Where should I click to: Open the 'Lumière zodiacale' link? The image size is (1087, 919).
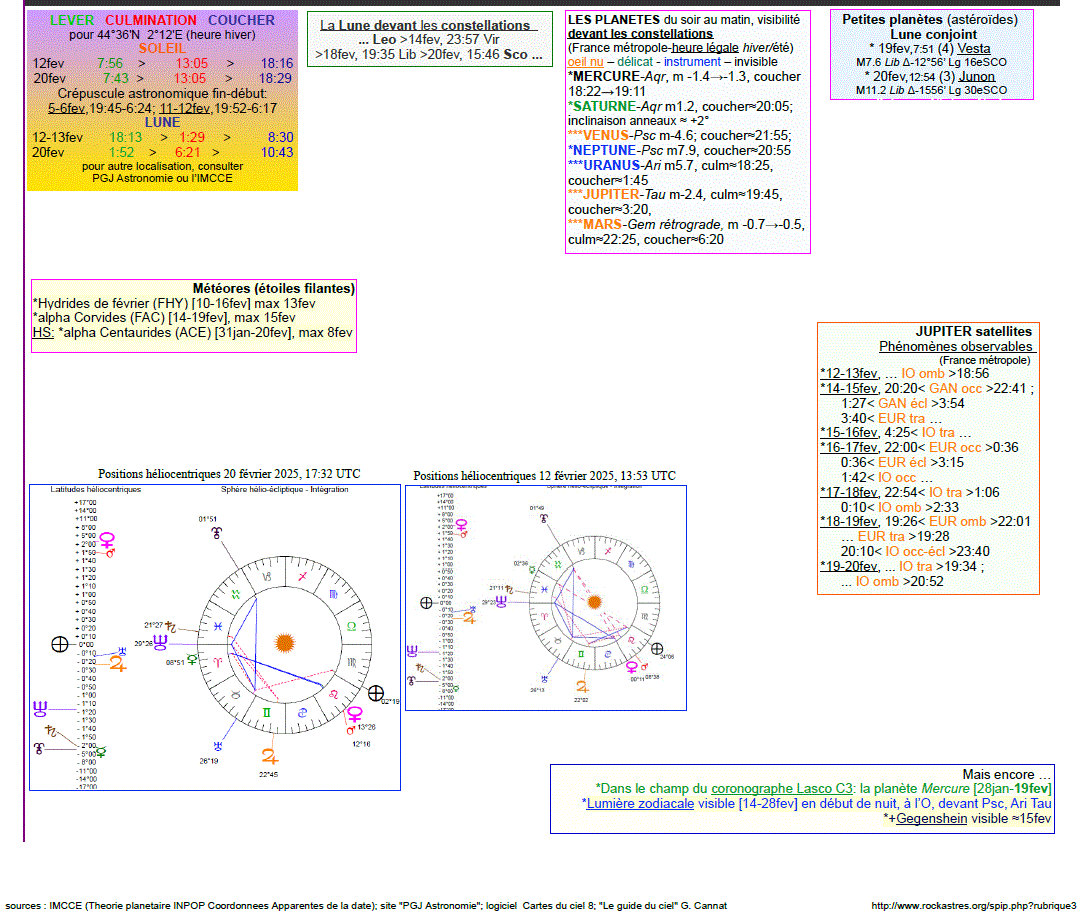(640, 804)
